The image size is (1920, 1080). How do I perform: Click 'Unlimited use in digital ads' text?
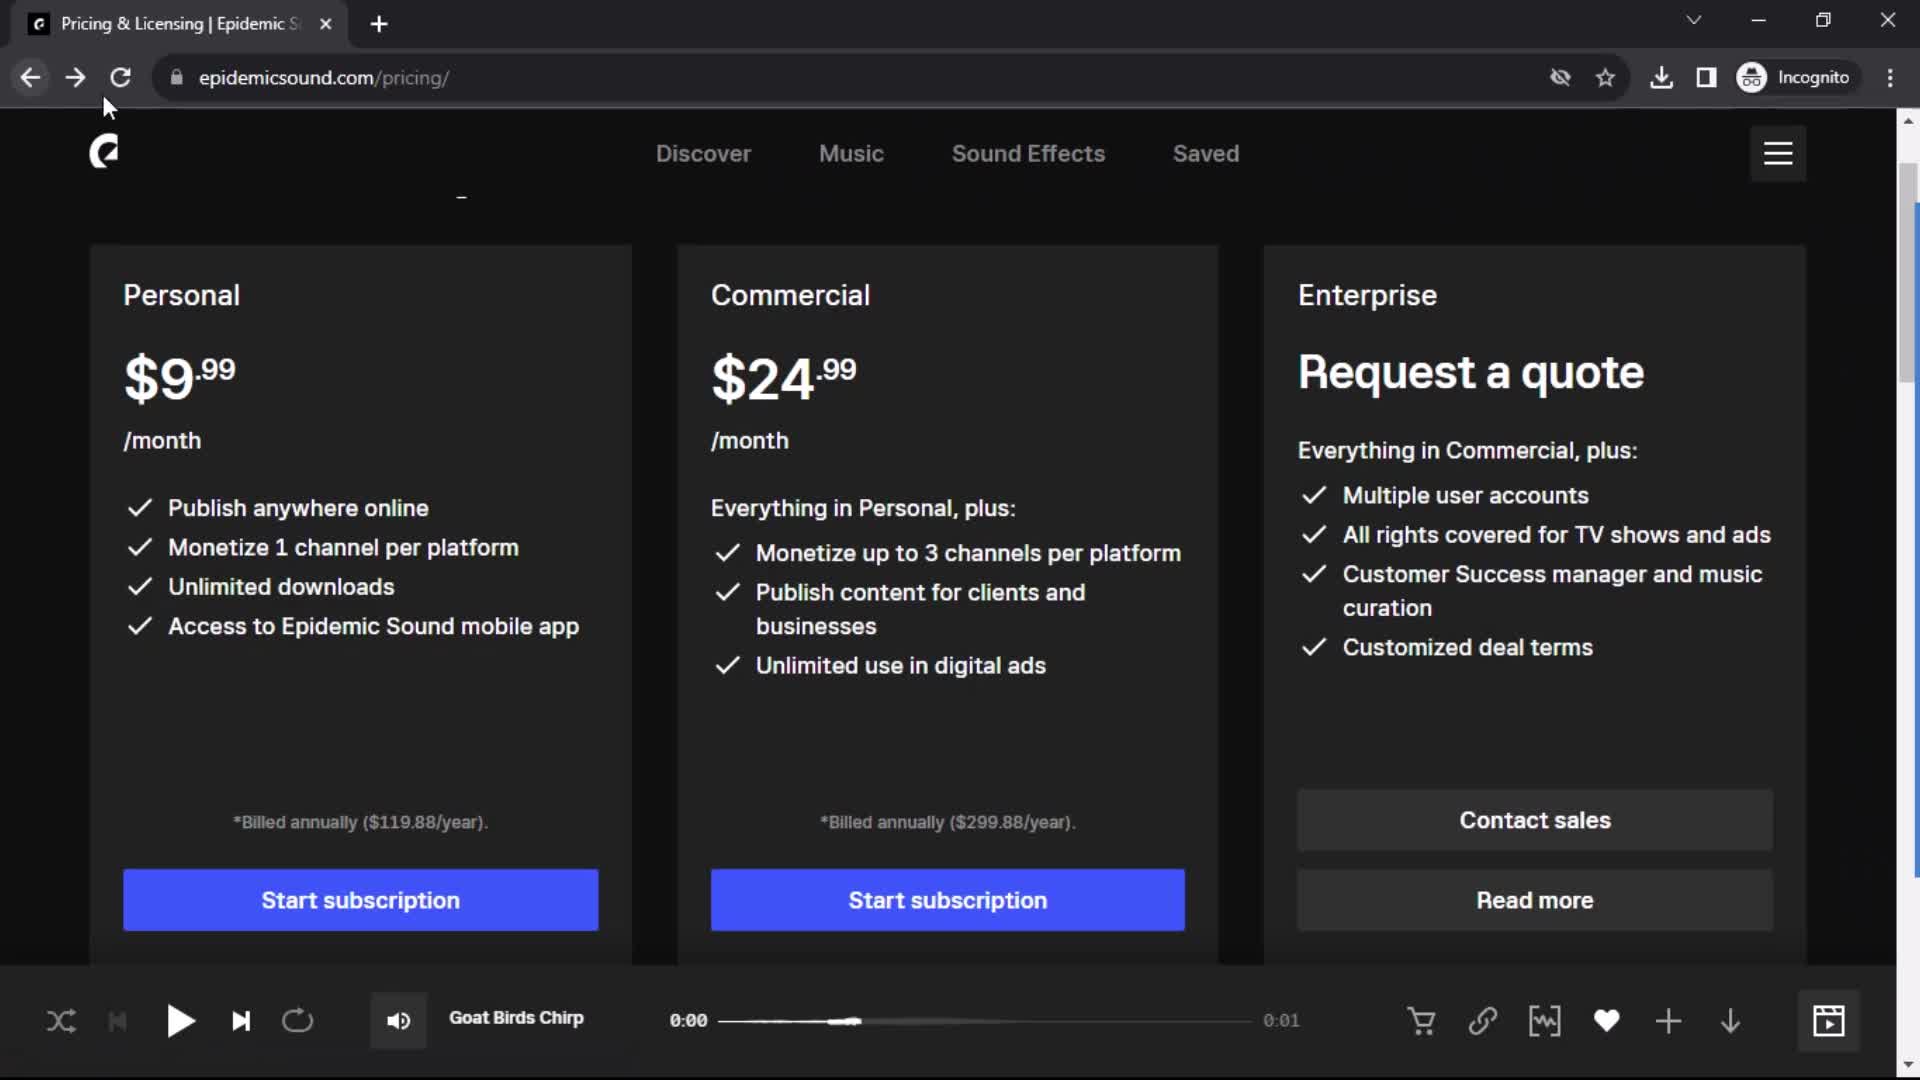tap(900, 666)
